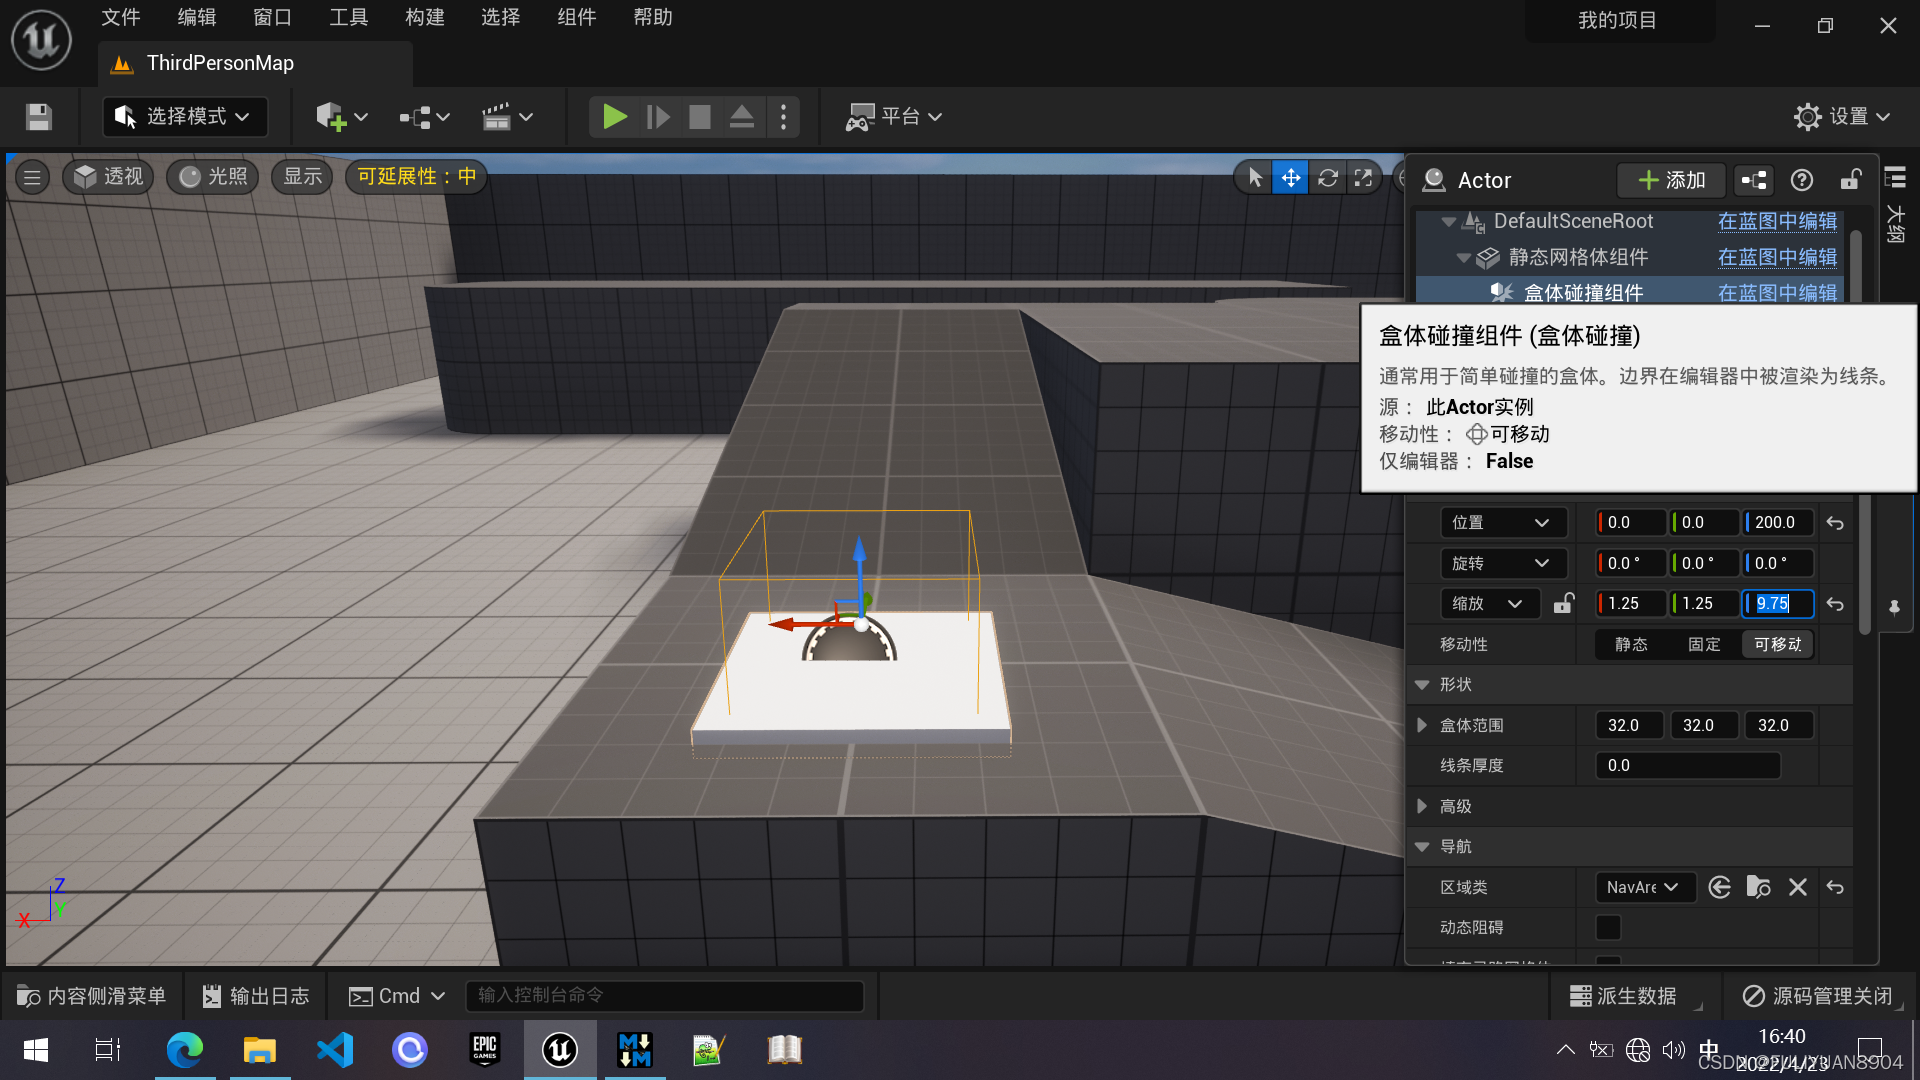Change the Perspective (透视) view mode
Viewport: 1920px width, 1080px height.
coord(109,177)
